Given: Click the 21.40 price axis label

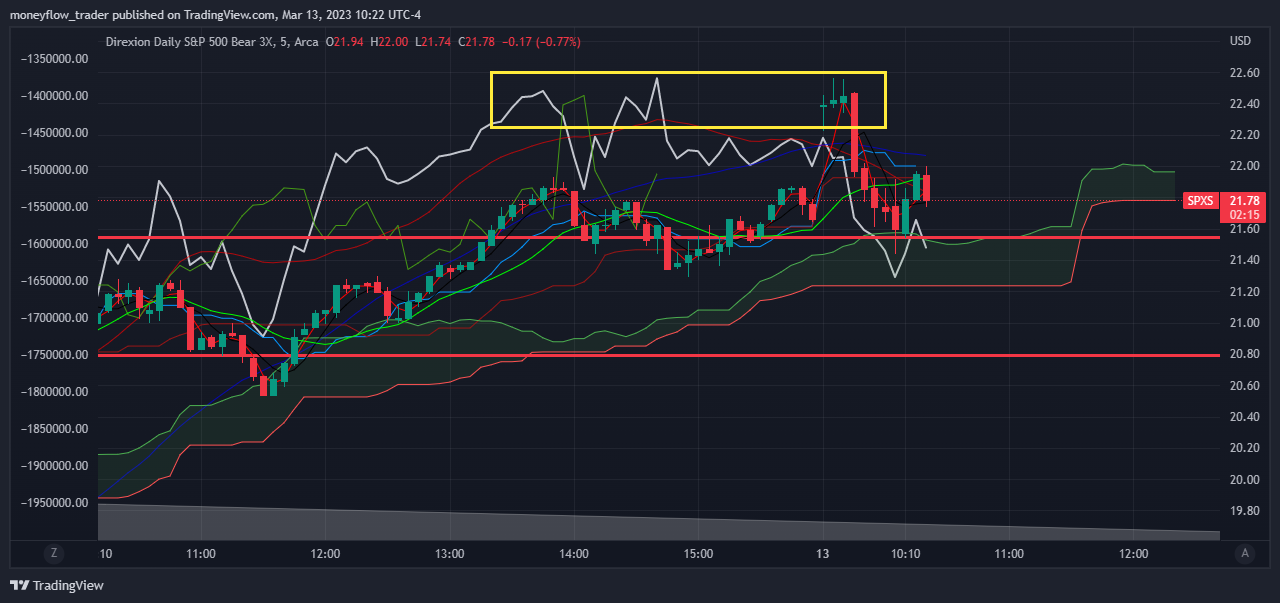Looking at the screenshot, I should pyautogui.click(x=1244, y=260).
